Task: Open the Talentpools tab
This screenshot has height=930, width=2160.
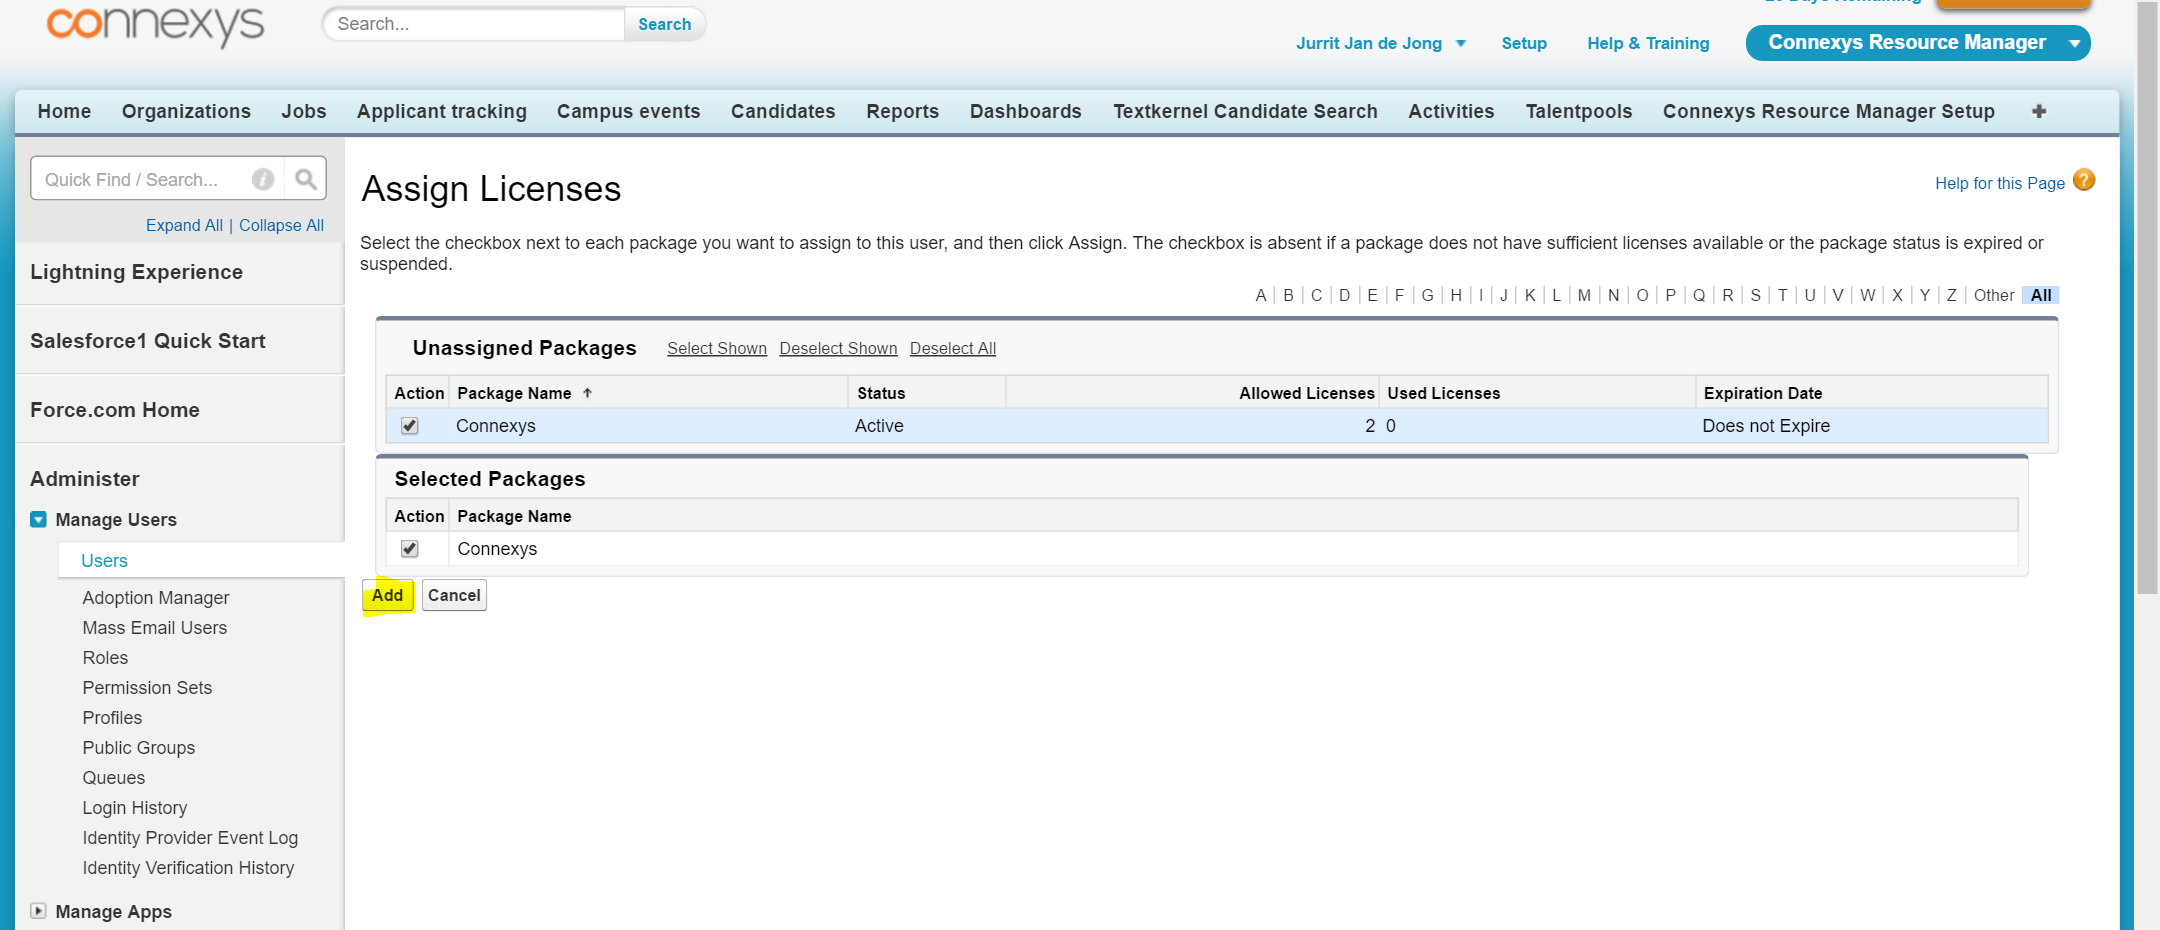Action: tap(1579, 111)
